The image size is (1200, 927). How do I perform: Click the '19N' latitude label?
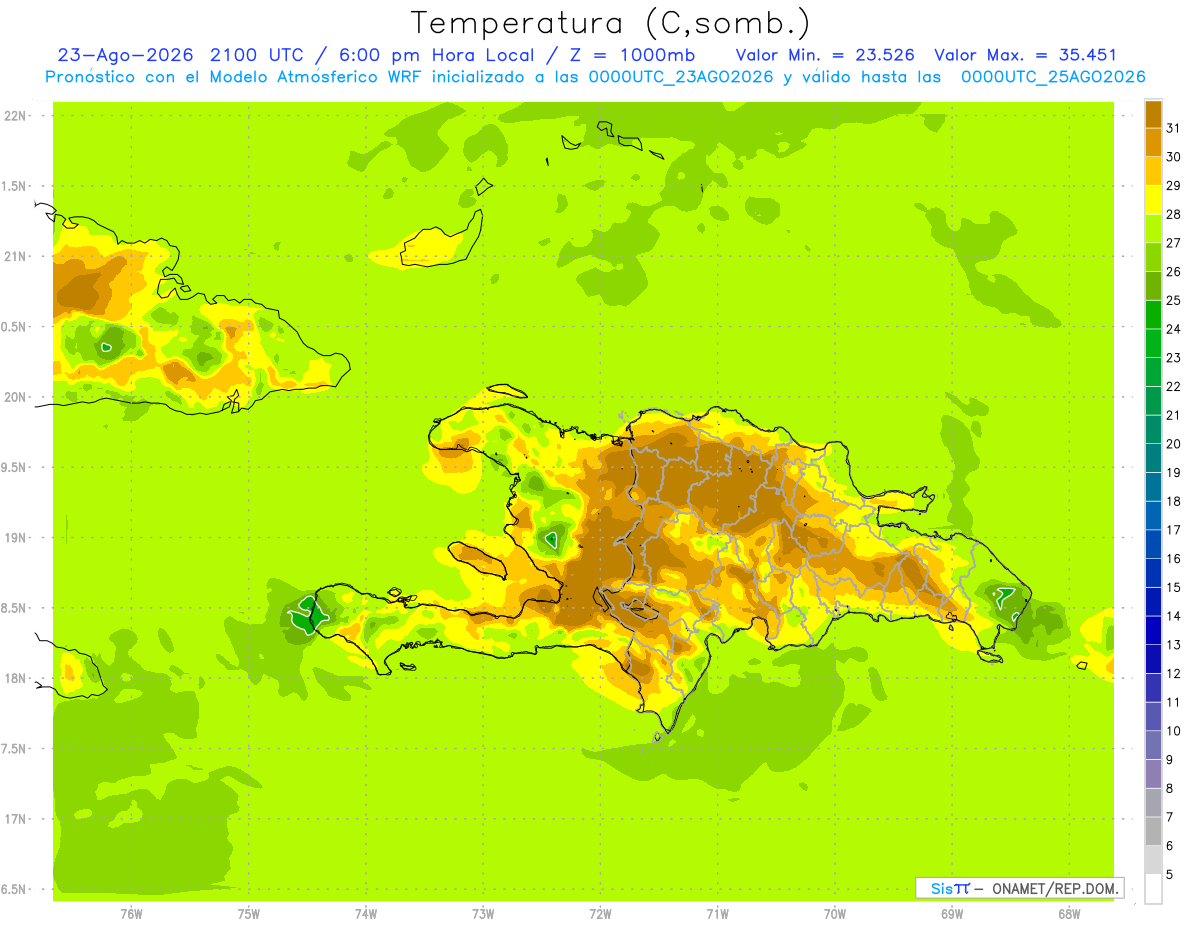click(x=16, y=537)
